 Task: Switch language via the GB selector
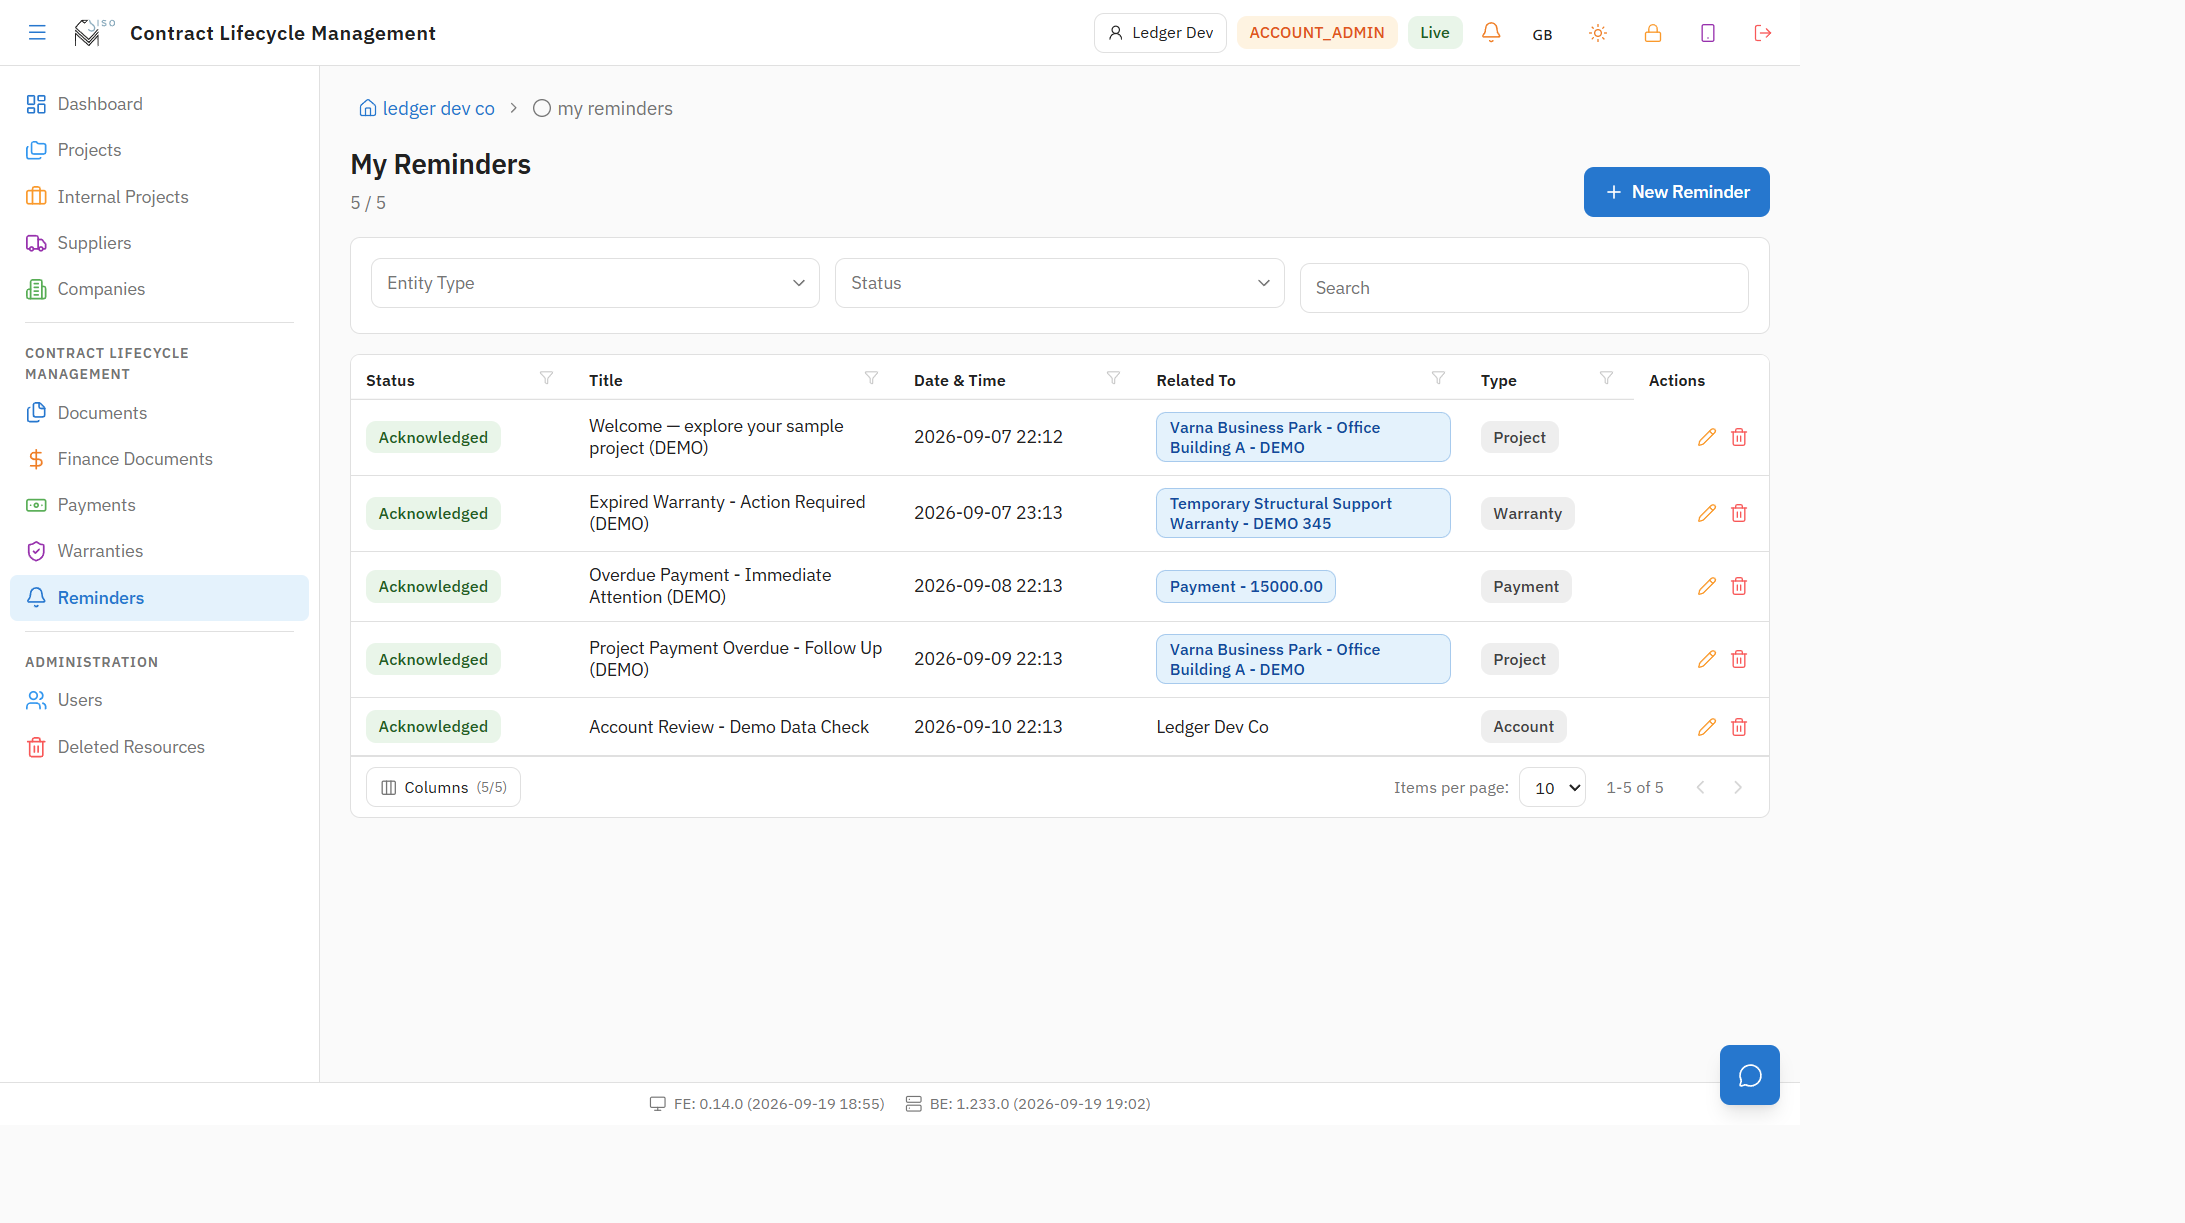click(x=1542, y=34)
